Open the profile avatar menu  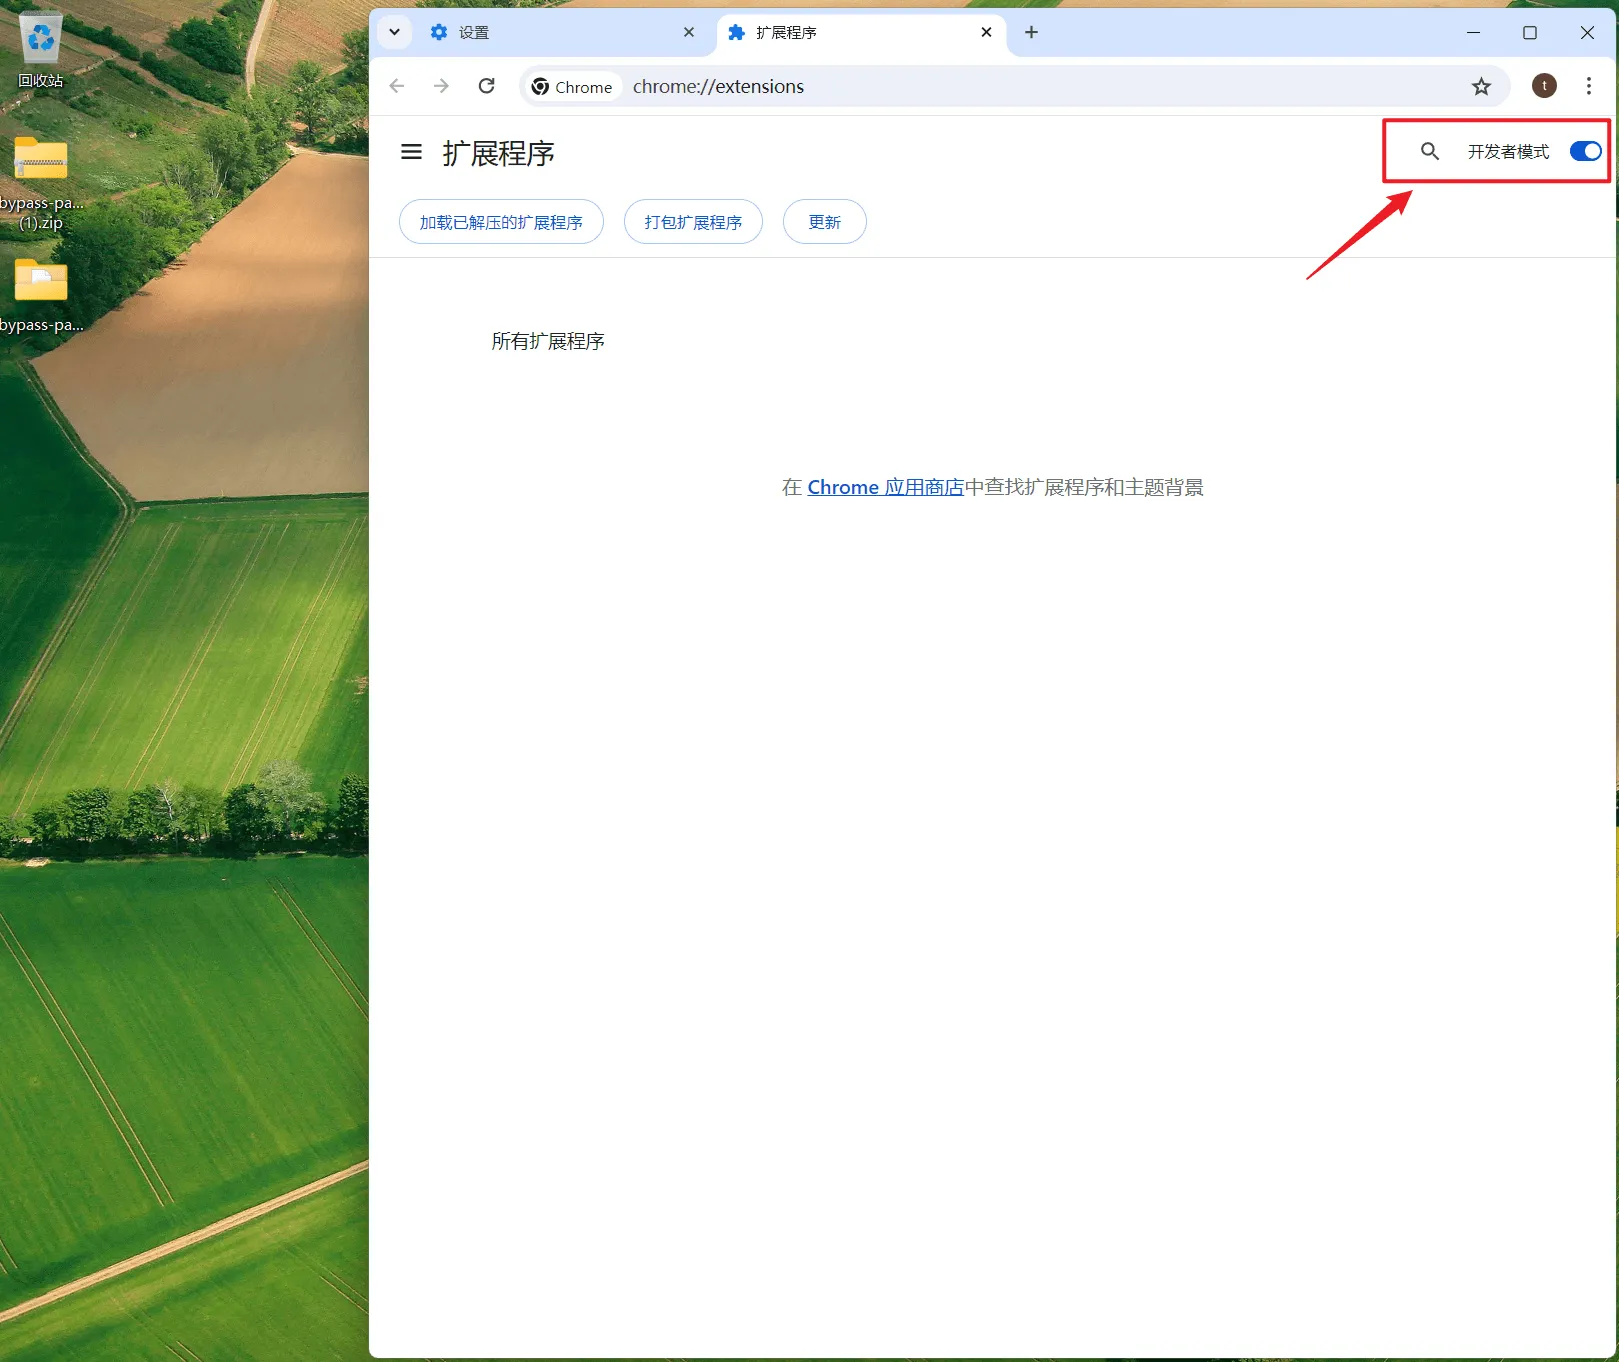click(x=1544, y=86)
